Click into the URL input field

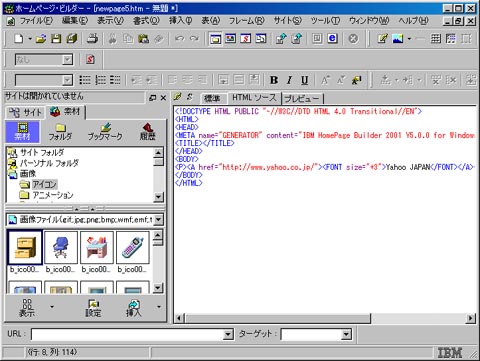(x=127, y=334)
